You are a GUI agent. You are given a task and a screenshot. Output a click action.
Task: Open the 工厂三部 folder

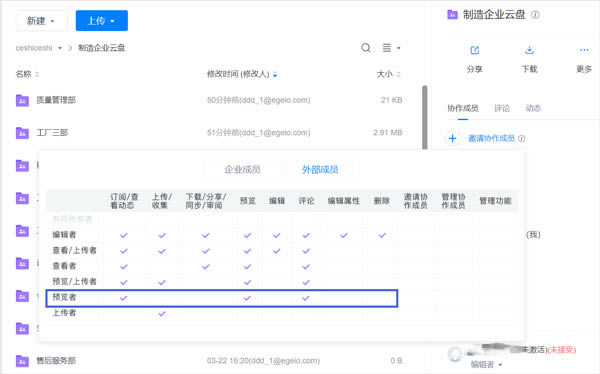tap(52, 133)
